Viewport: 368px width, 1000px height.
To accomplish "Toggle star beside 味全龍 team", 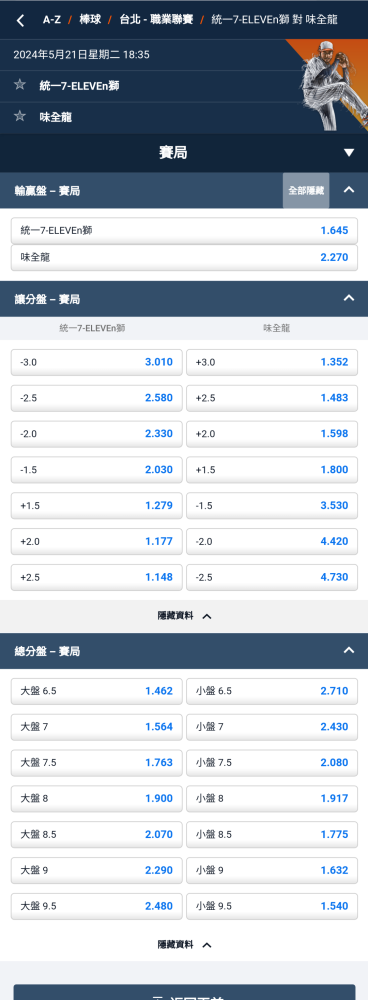I will point(20,116).
